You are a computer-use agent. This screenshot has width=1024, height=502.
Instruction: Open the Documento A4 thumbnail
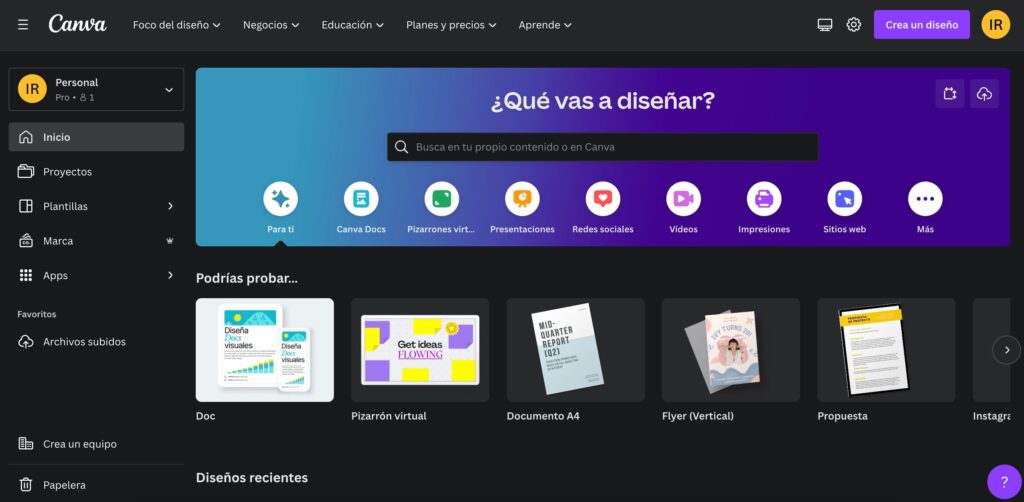coord(575,350)
